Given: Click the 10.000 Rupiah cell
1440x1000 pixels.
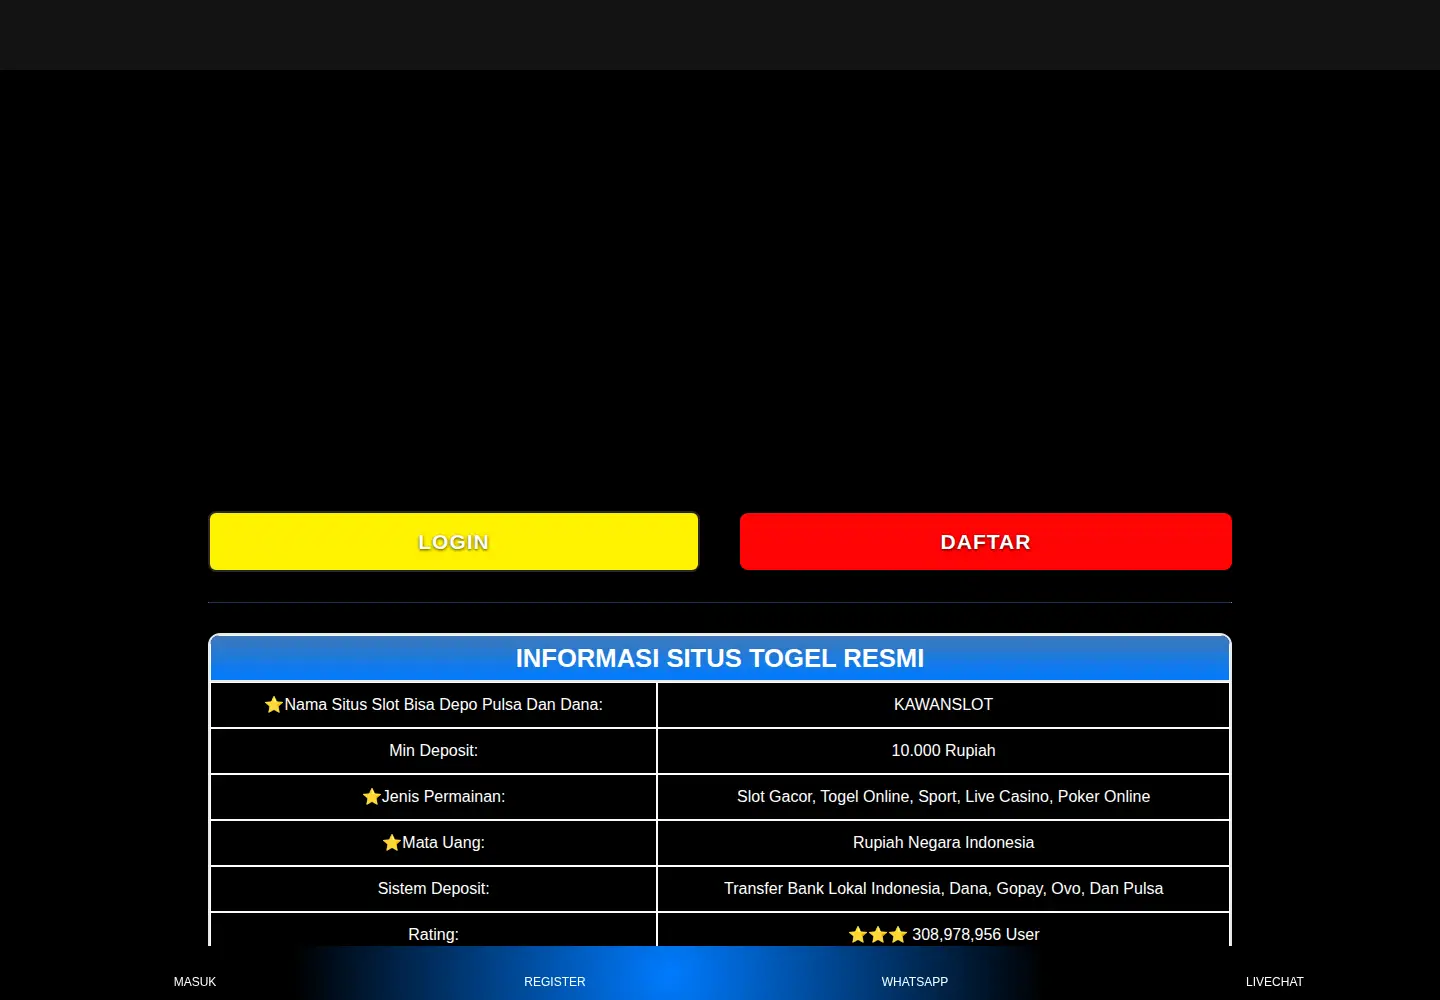Looking at the screenshot, I should pyautogui.click(x=943, y=751).
